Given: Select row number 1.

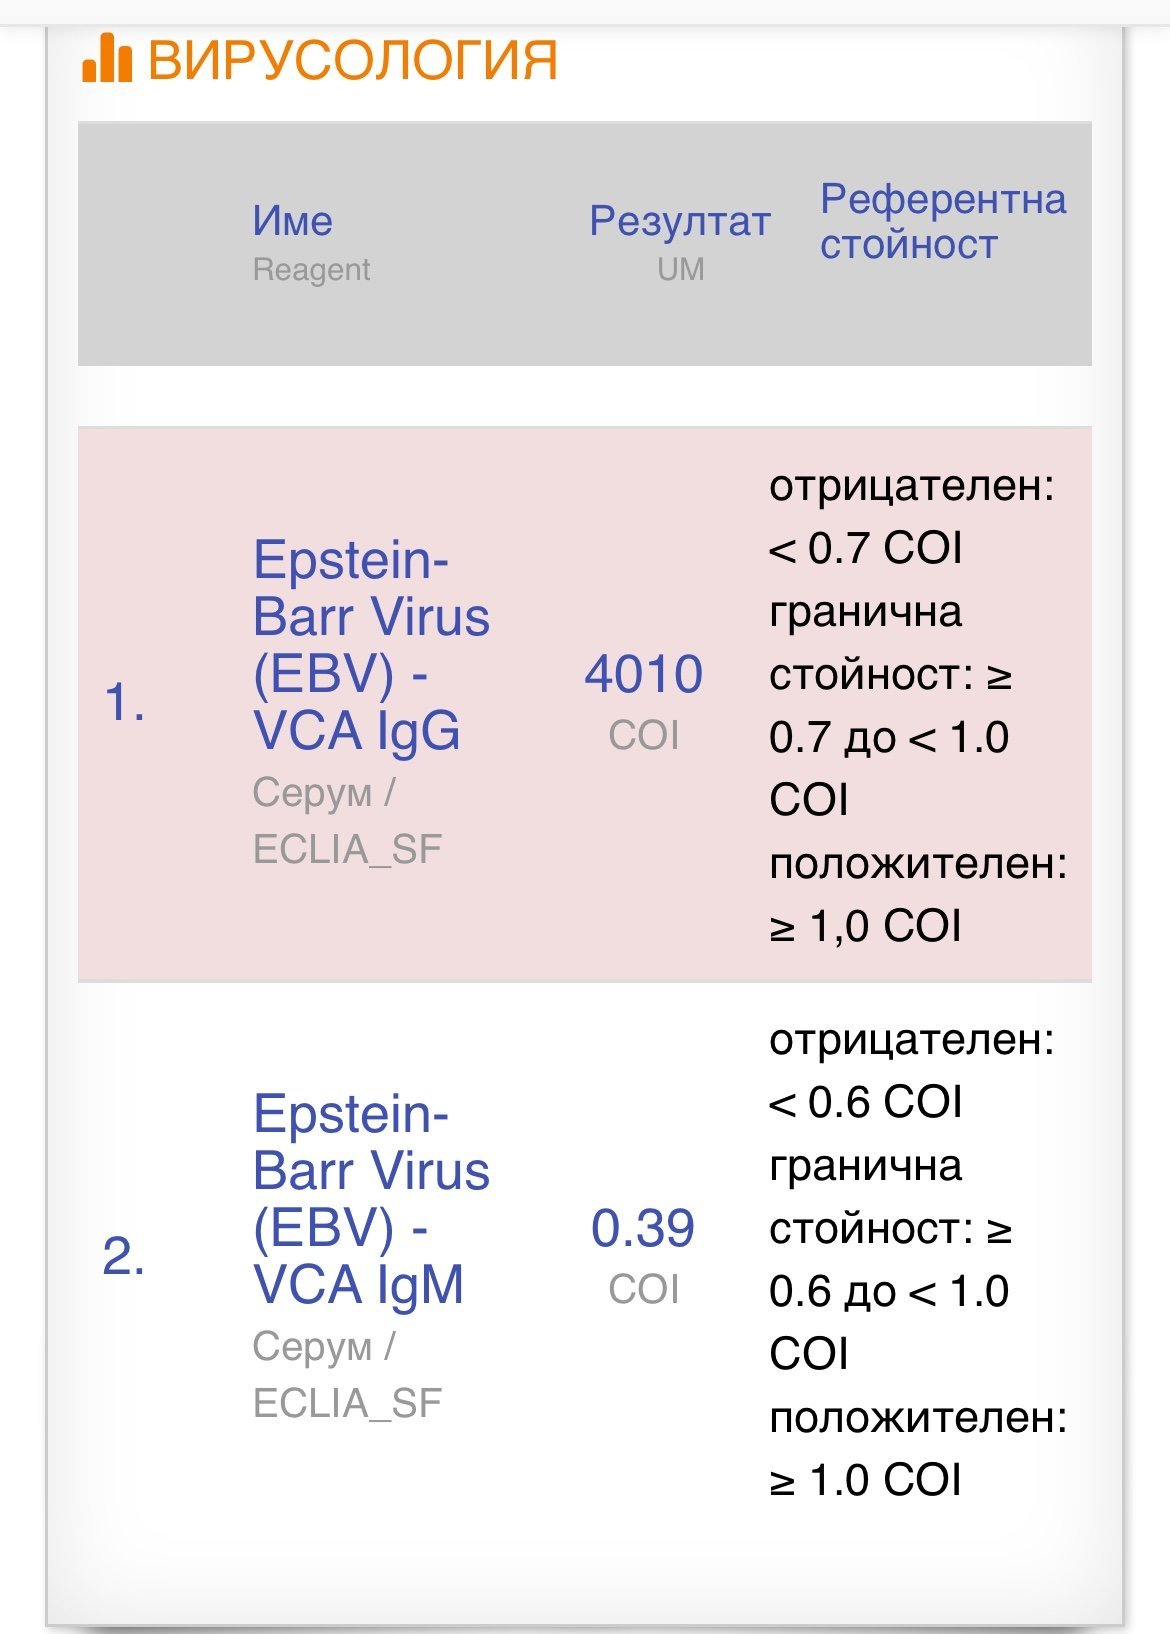Looking at the screenshot, I should coord(125,702).
